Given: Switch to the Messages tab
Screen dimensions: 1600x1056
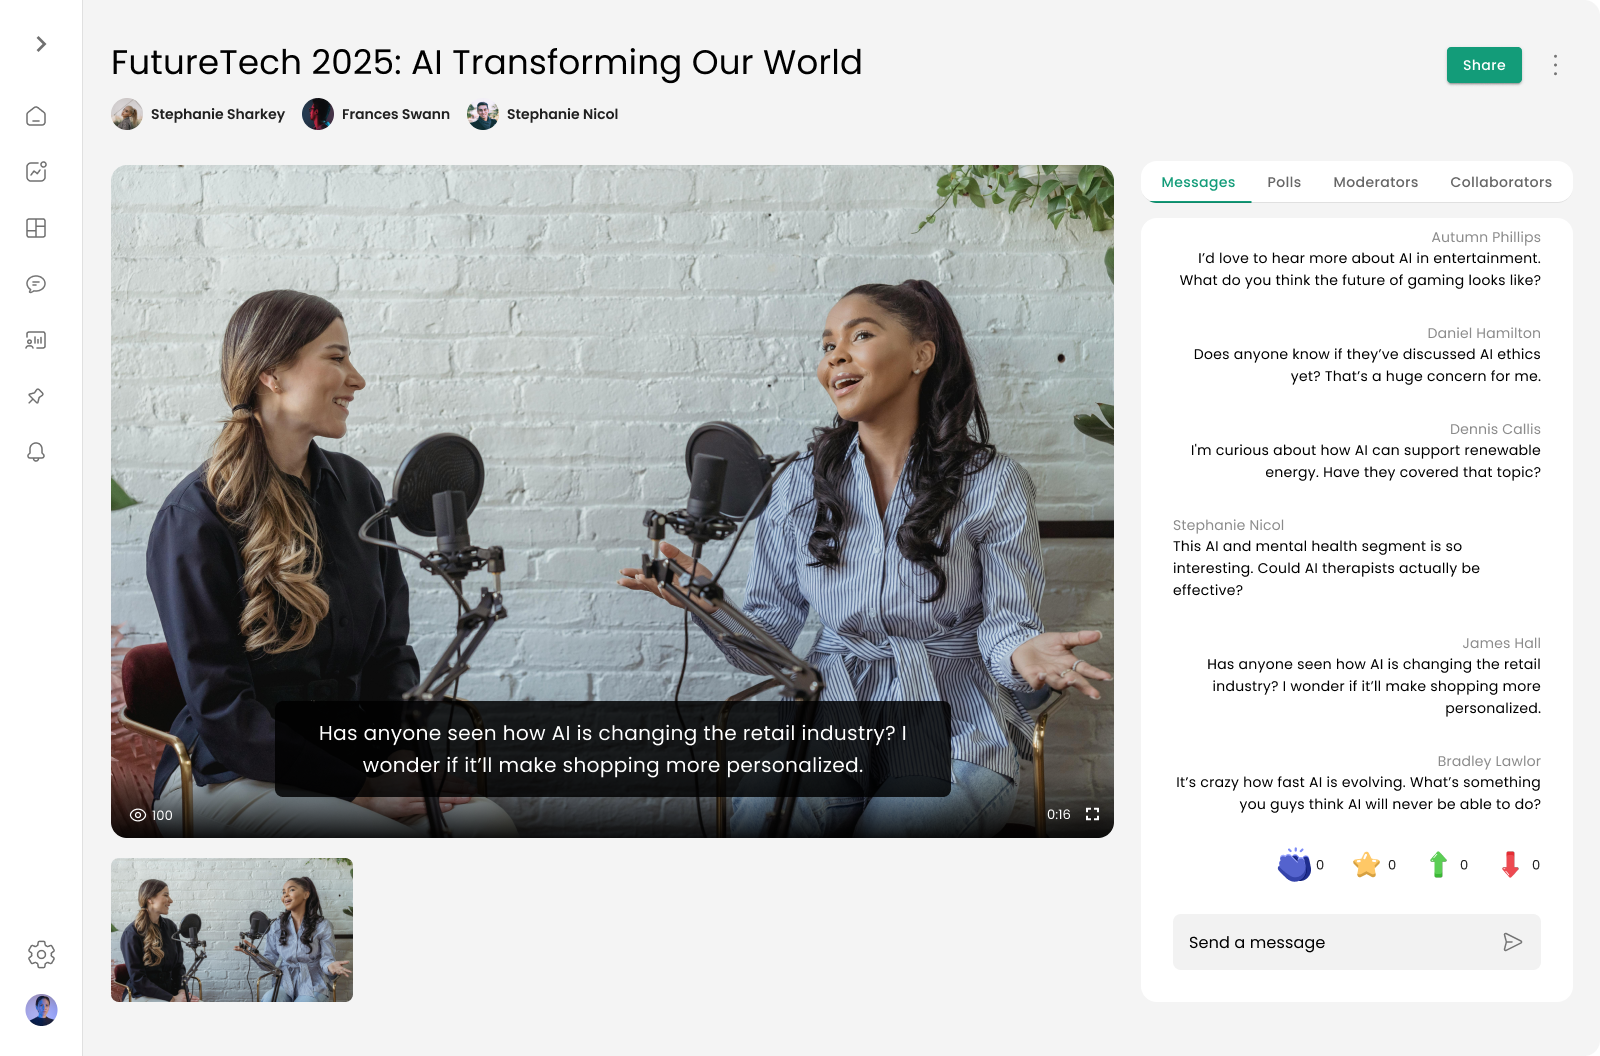Looking at the screenshot, I should pyautogui.click(x=1198, y=182).
